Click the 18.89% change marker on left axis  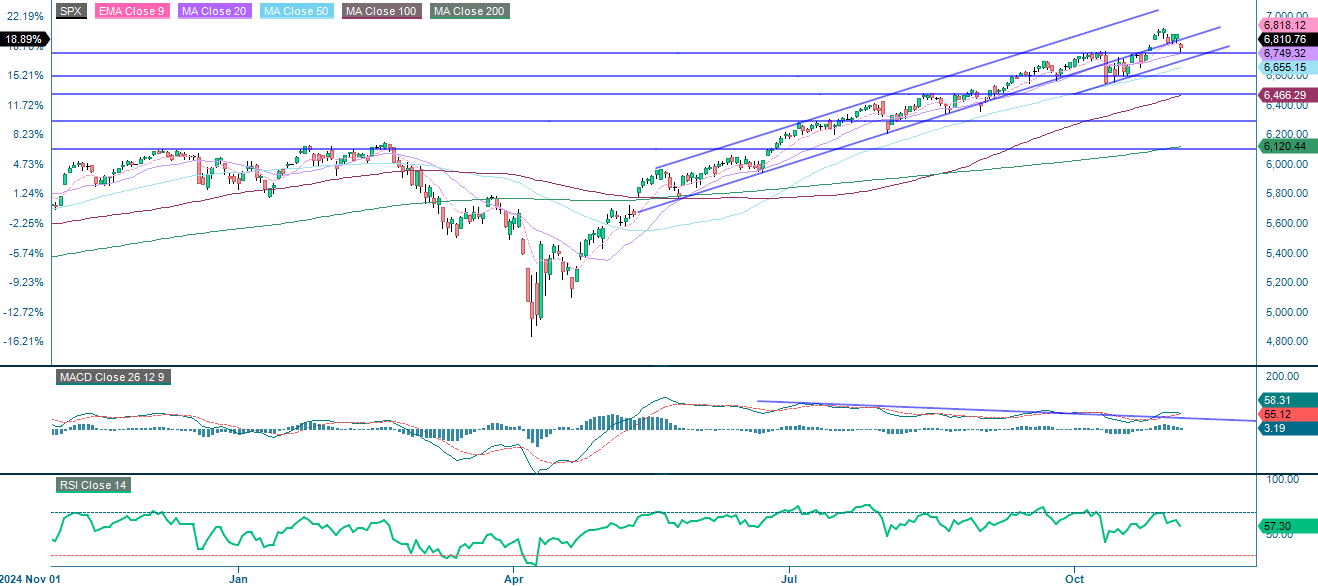tap(24, 40)
